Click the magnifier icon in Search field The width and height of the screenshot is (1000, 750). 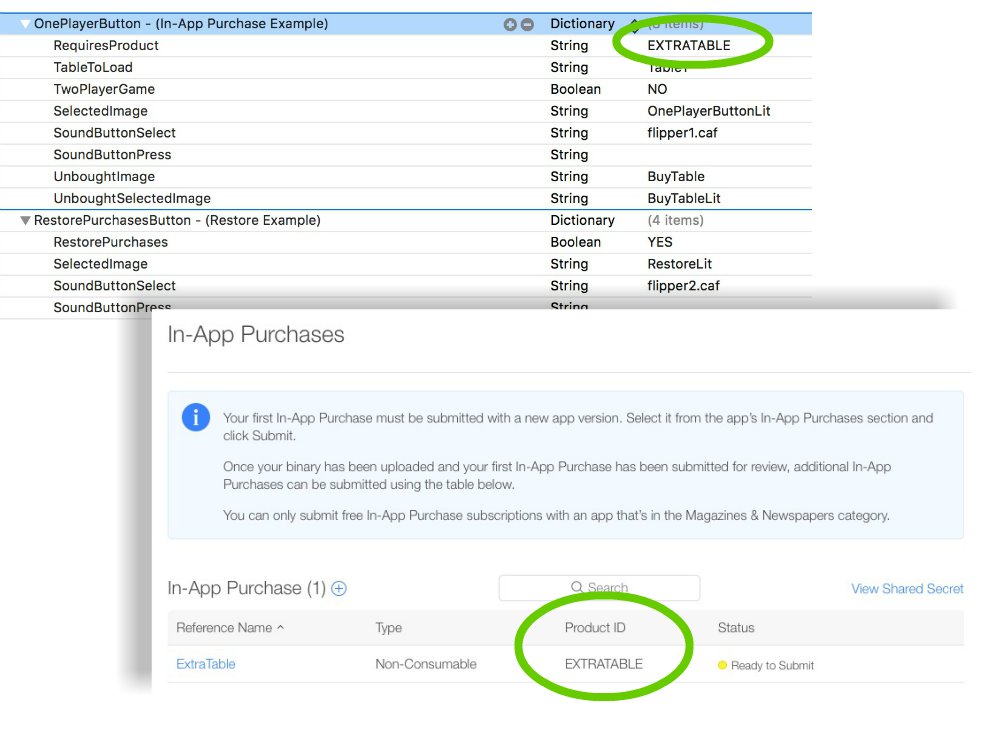(577, 588)
